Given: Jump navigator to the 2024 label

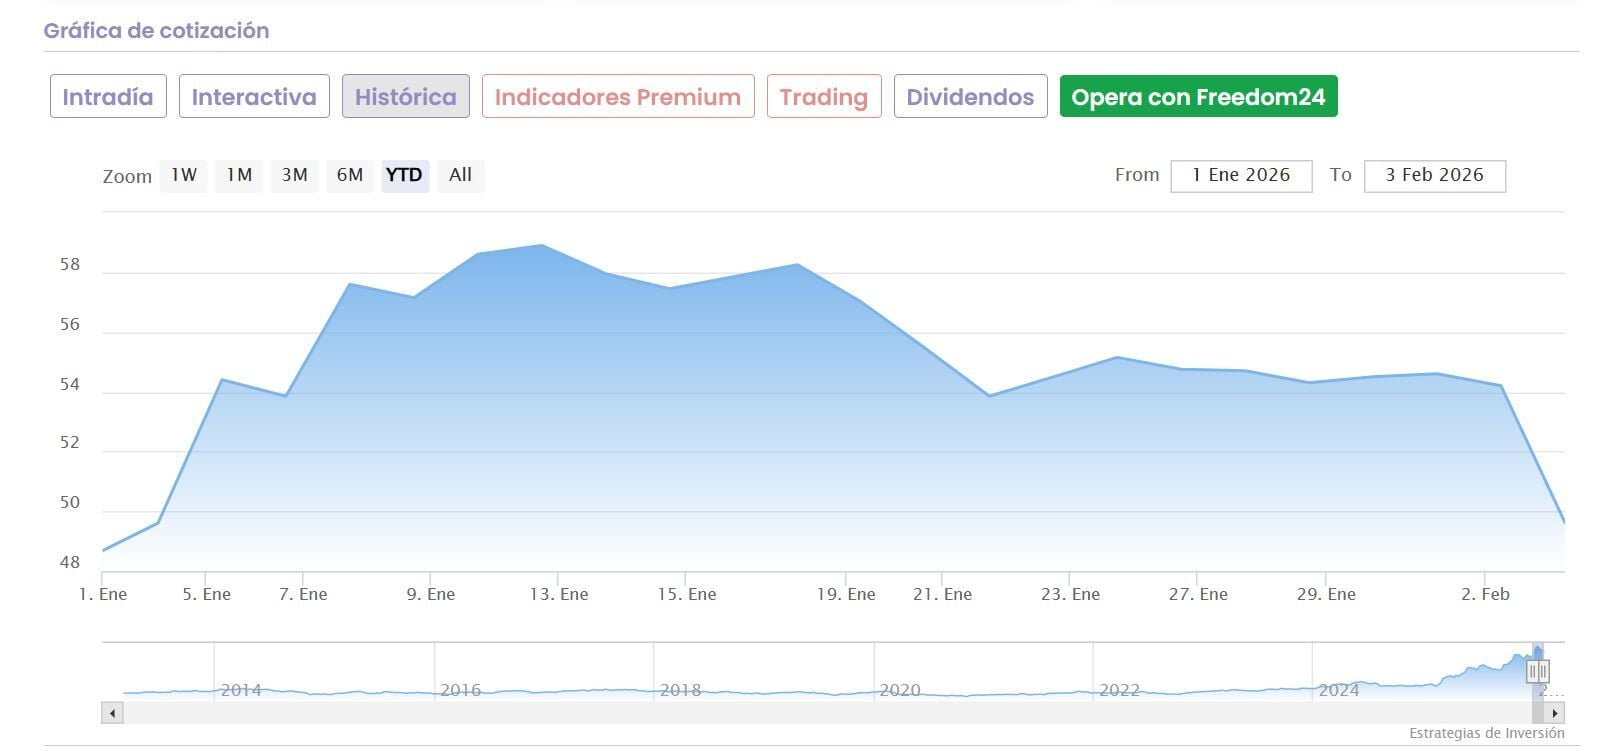Looking at the screenshot, I should (1338, 690).
